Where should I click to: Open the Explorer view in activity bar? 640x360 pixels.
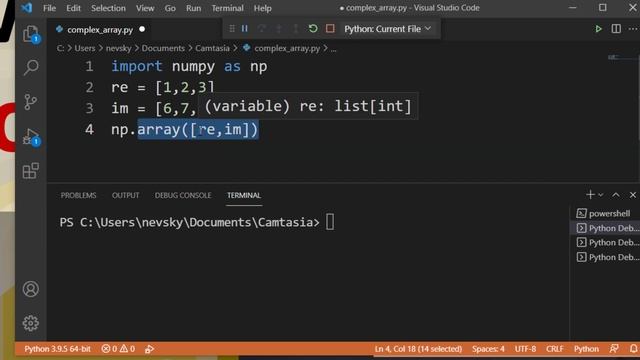31,34
